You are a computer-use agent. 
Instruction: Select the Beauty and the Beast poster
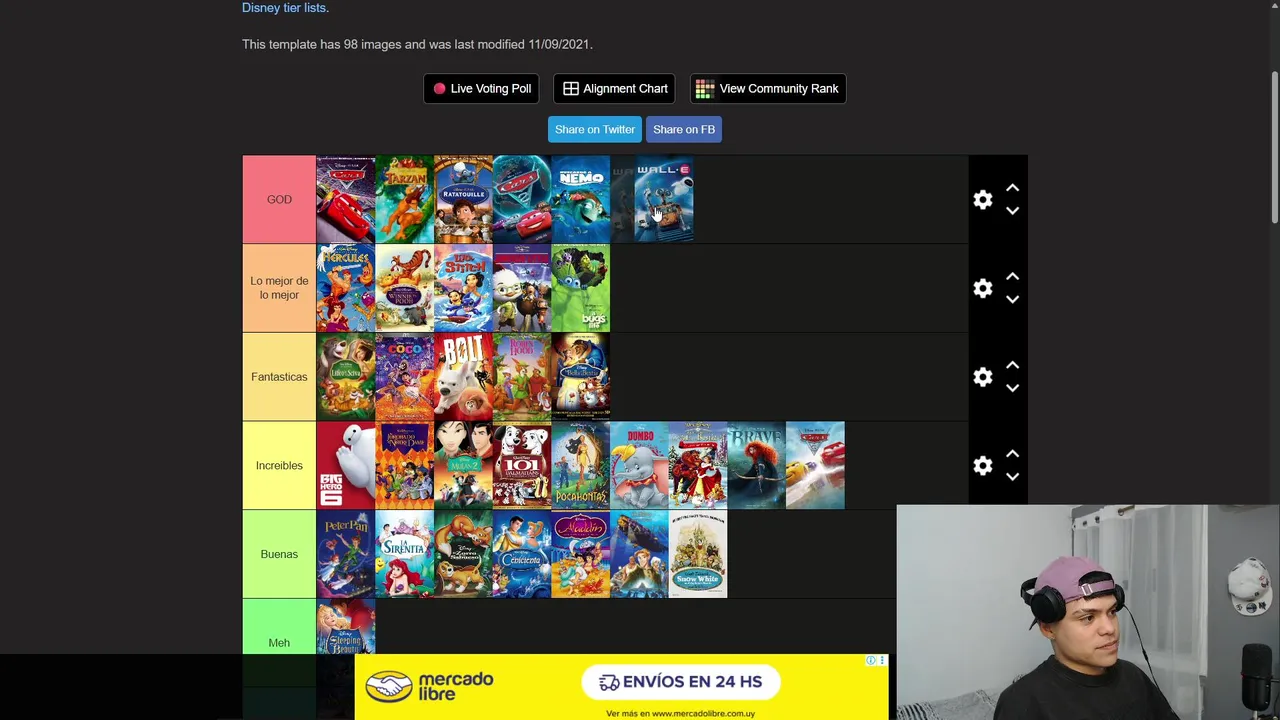coord(581,377)
